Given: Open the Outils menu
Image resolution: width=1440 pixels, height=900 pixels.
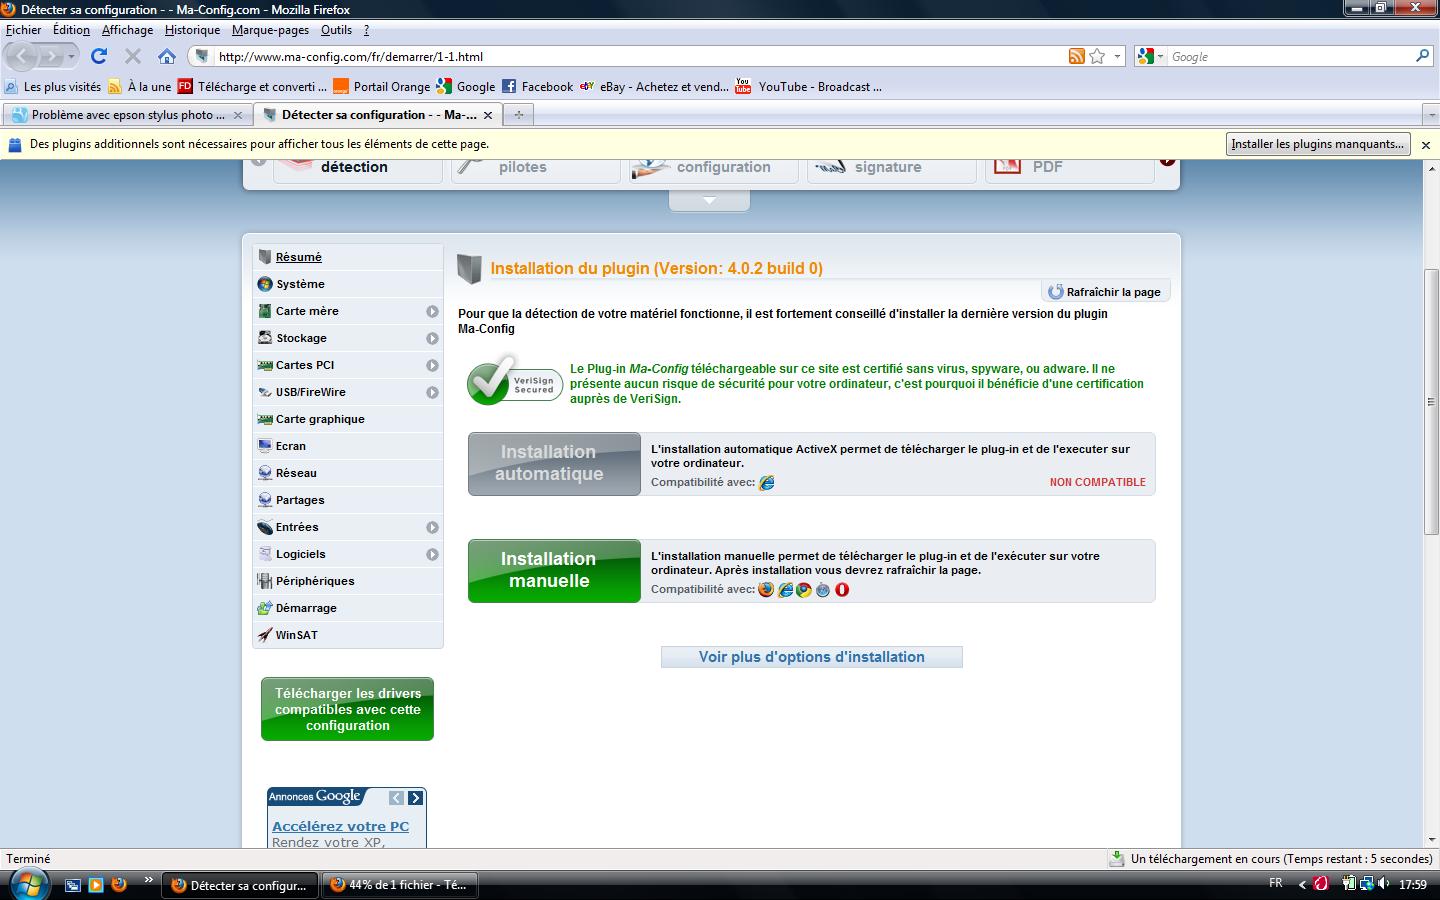Looking at the screenshot, I should click(x=336, y=30).
